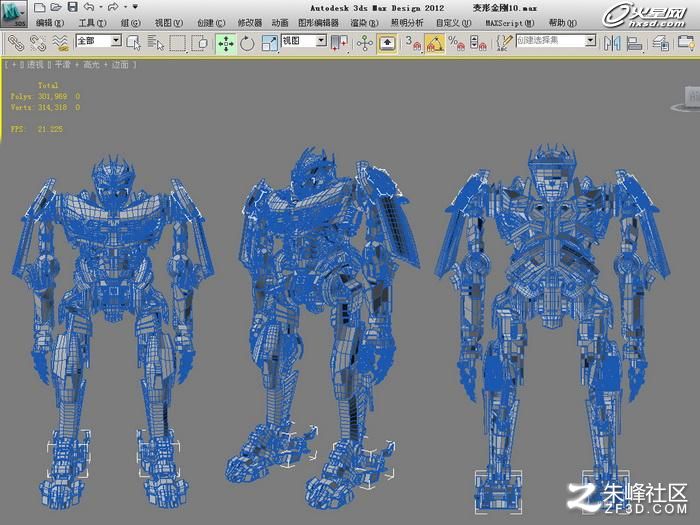Select the Unlink Selection tool
The image size is (700, 525).
38,43
